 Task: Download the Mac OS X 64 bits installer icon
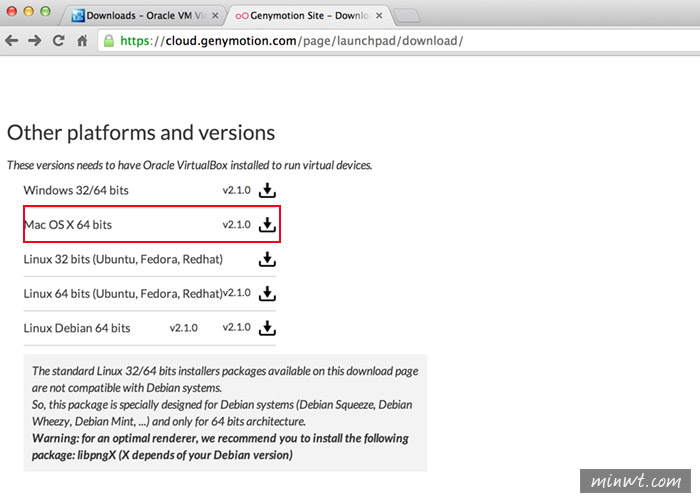click(x=267, y=225)
